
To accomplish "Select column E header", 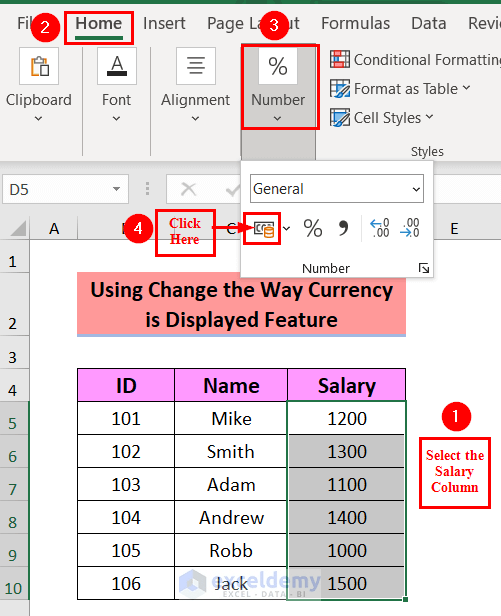I will coord(454,228).
